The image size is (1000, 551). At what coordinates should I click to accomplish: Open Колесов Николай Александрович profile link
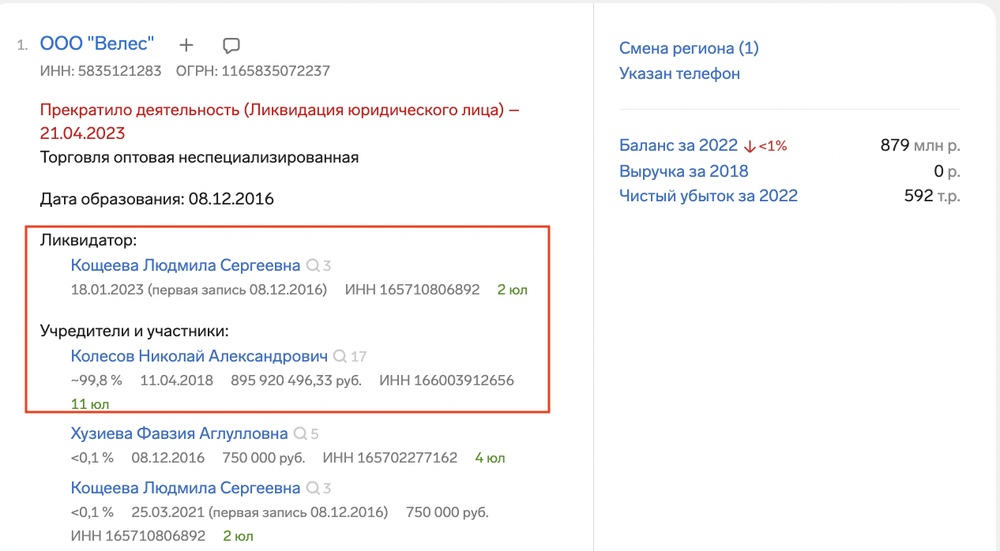[x=199, y=356]
